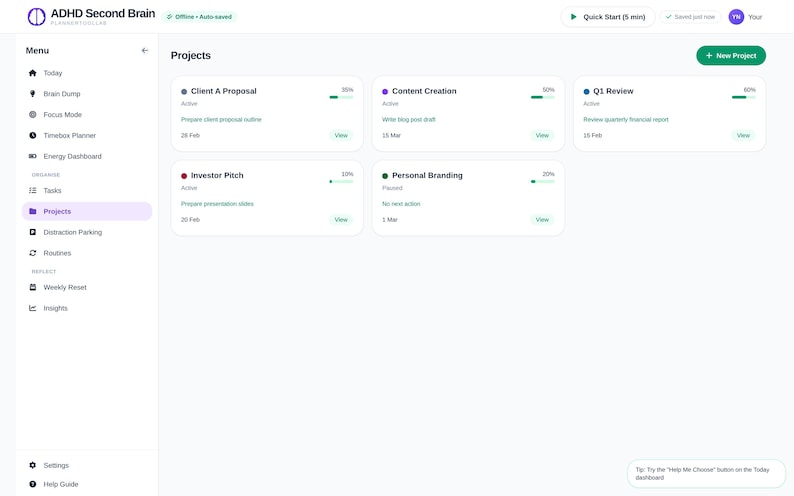This screenshot has width=794, height=496.
Task: Click the ADHD Second Brain logo icon
Action: coord(36,17)
